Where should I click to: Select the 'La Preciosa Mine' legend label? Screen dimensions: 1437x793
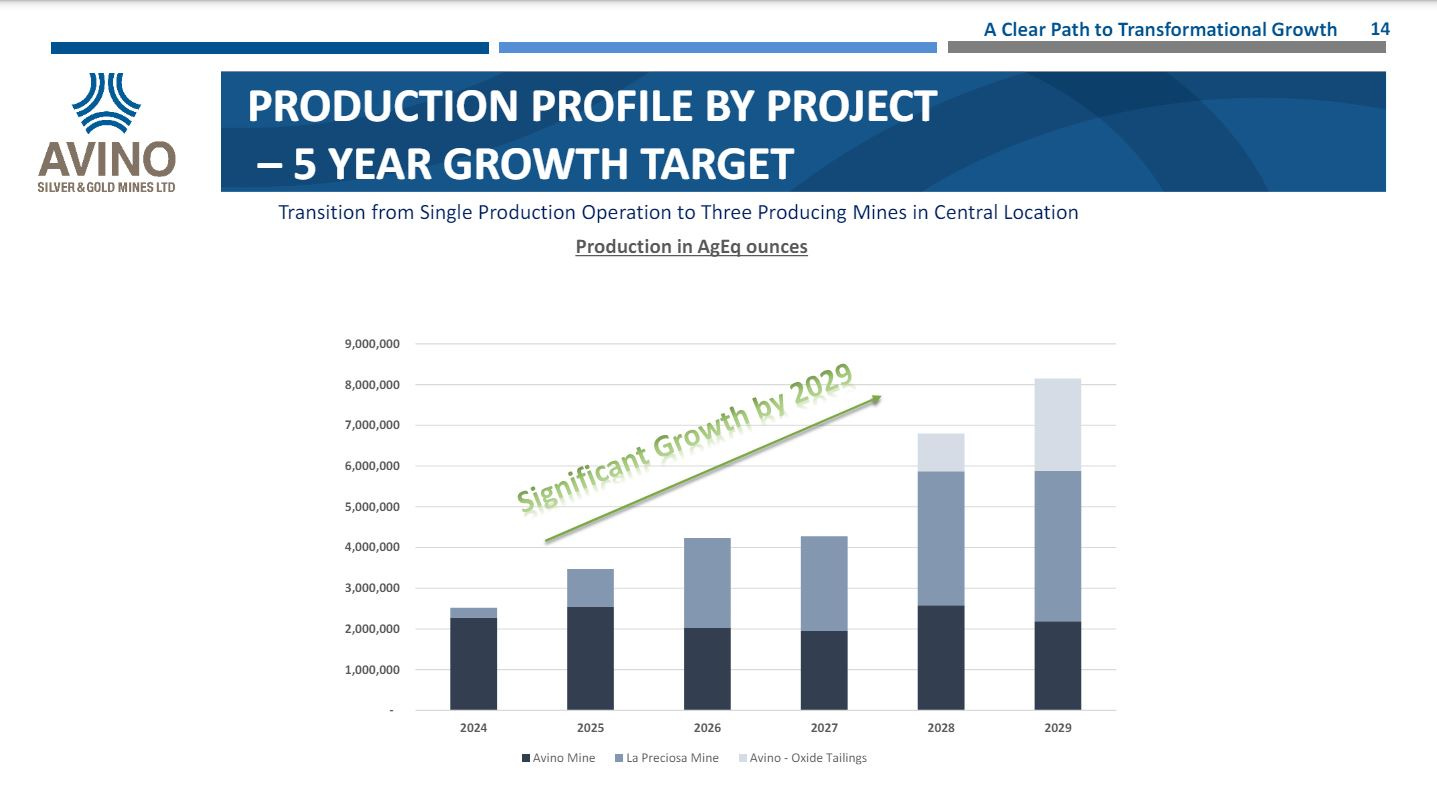tap(672, 758)
